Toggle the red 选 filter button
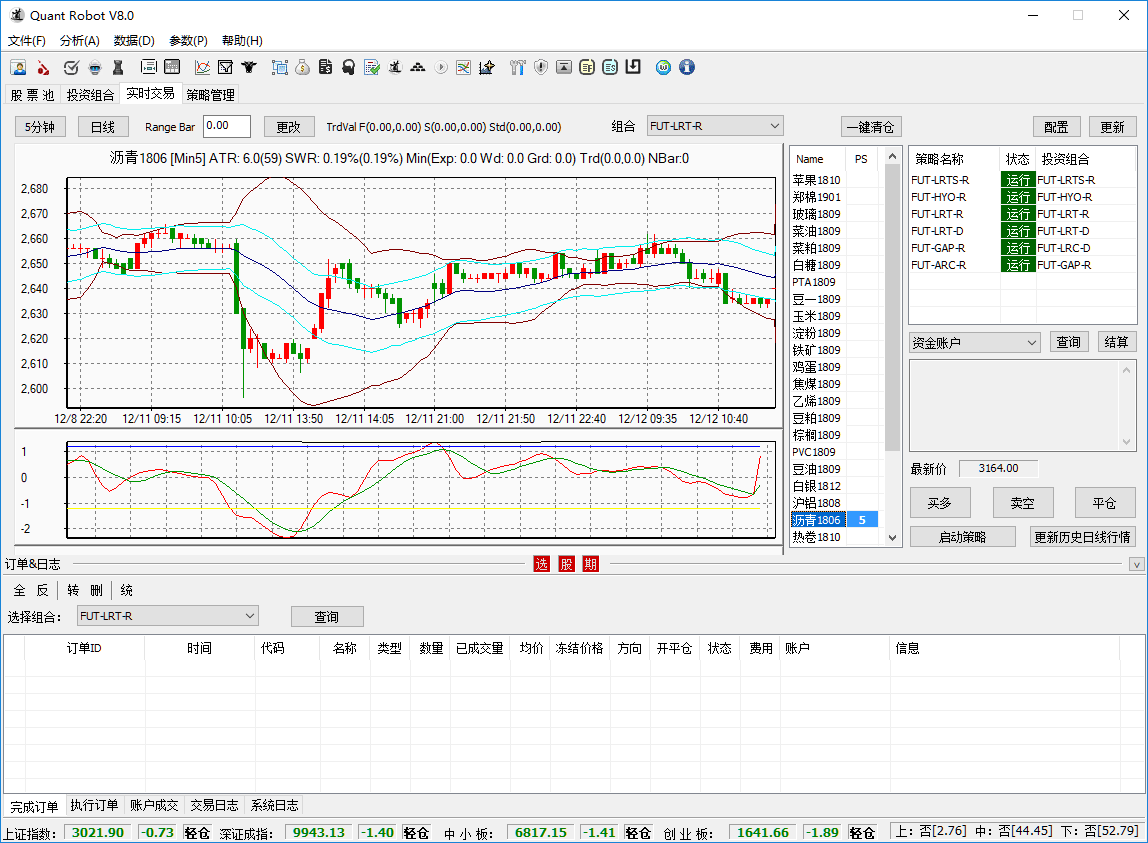This screenshot has width=1148, height=843. 542,564
